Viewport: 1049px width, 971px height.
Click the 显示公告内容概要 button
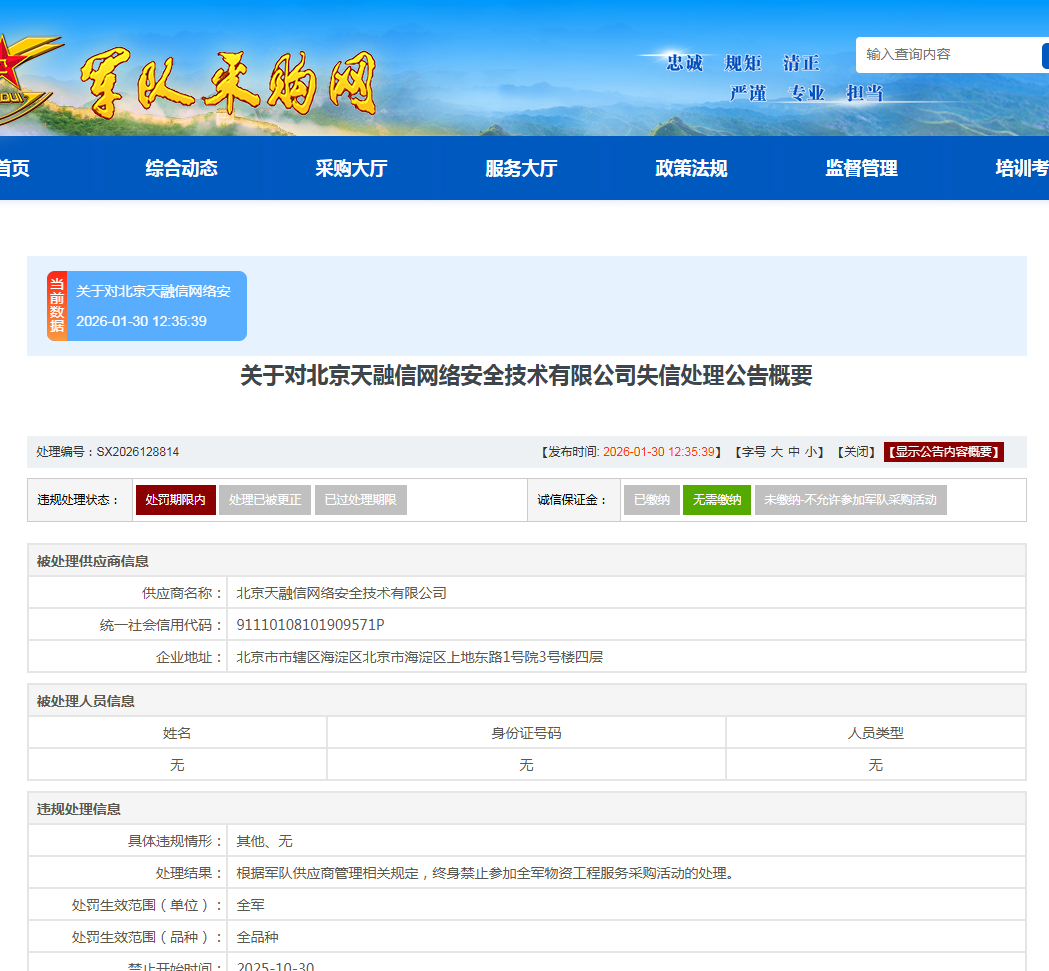coord(942,451)
